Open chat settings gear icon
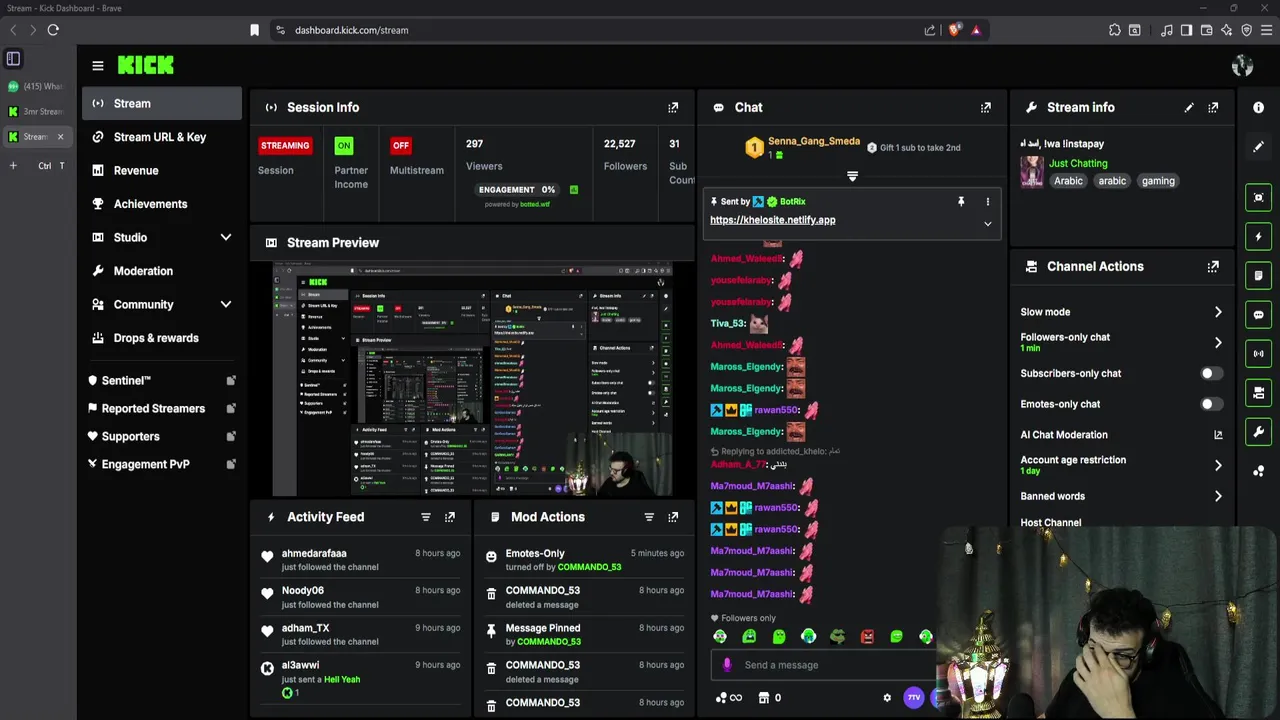1280x720 pixels. click(x=887, y=698)
